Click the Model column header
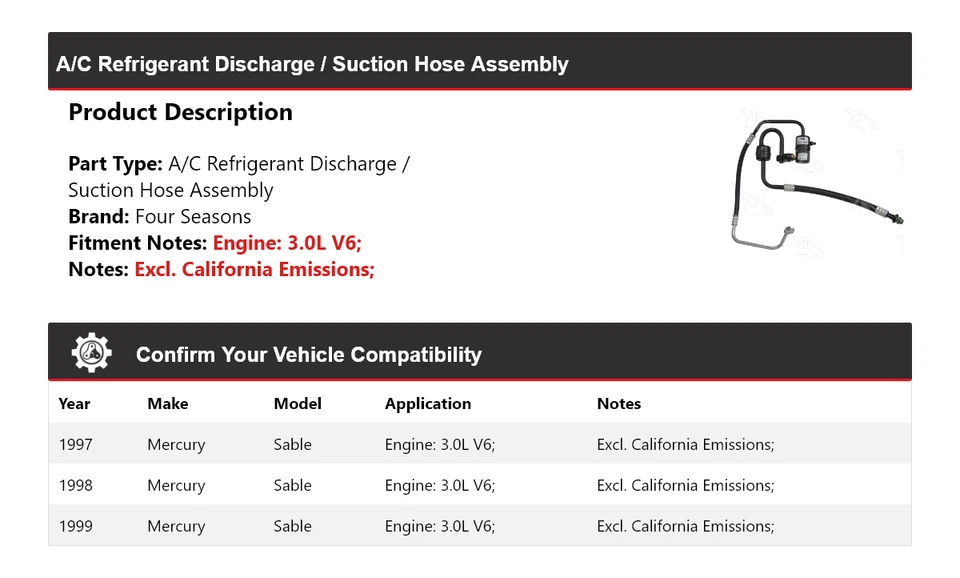 pyautogui.click(x=297, y=404)
